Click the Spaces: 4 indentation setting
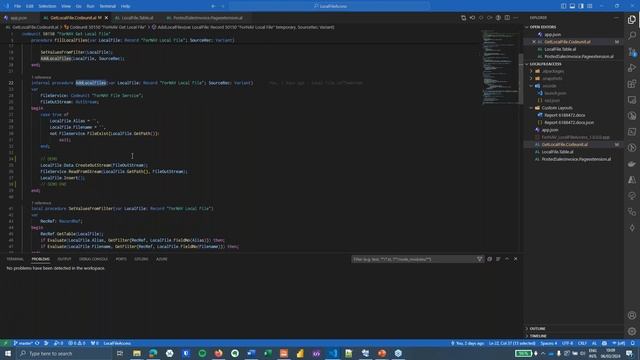 (x=549, y=343)
